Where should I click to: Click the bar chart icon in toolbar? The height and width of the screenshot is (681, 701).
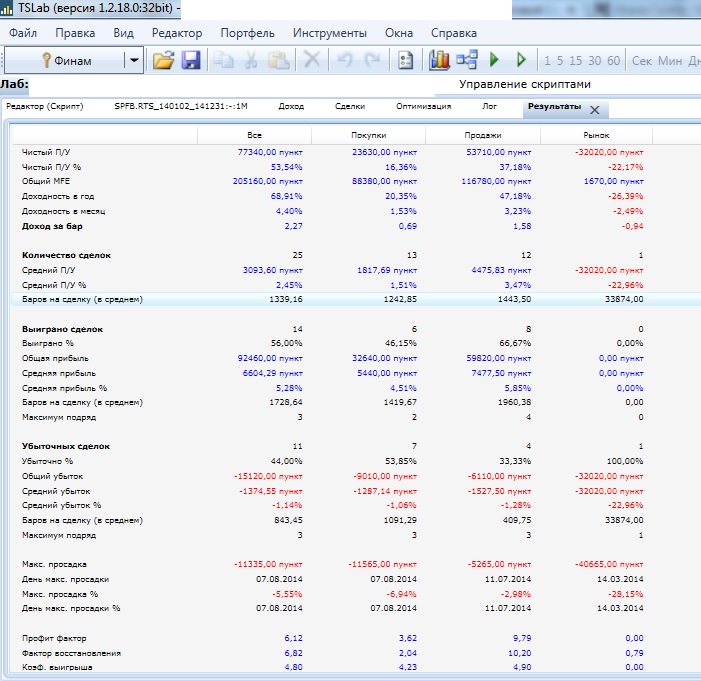tap(439, 60)
